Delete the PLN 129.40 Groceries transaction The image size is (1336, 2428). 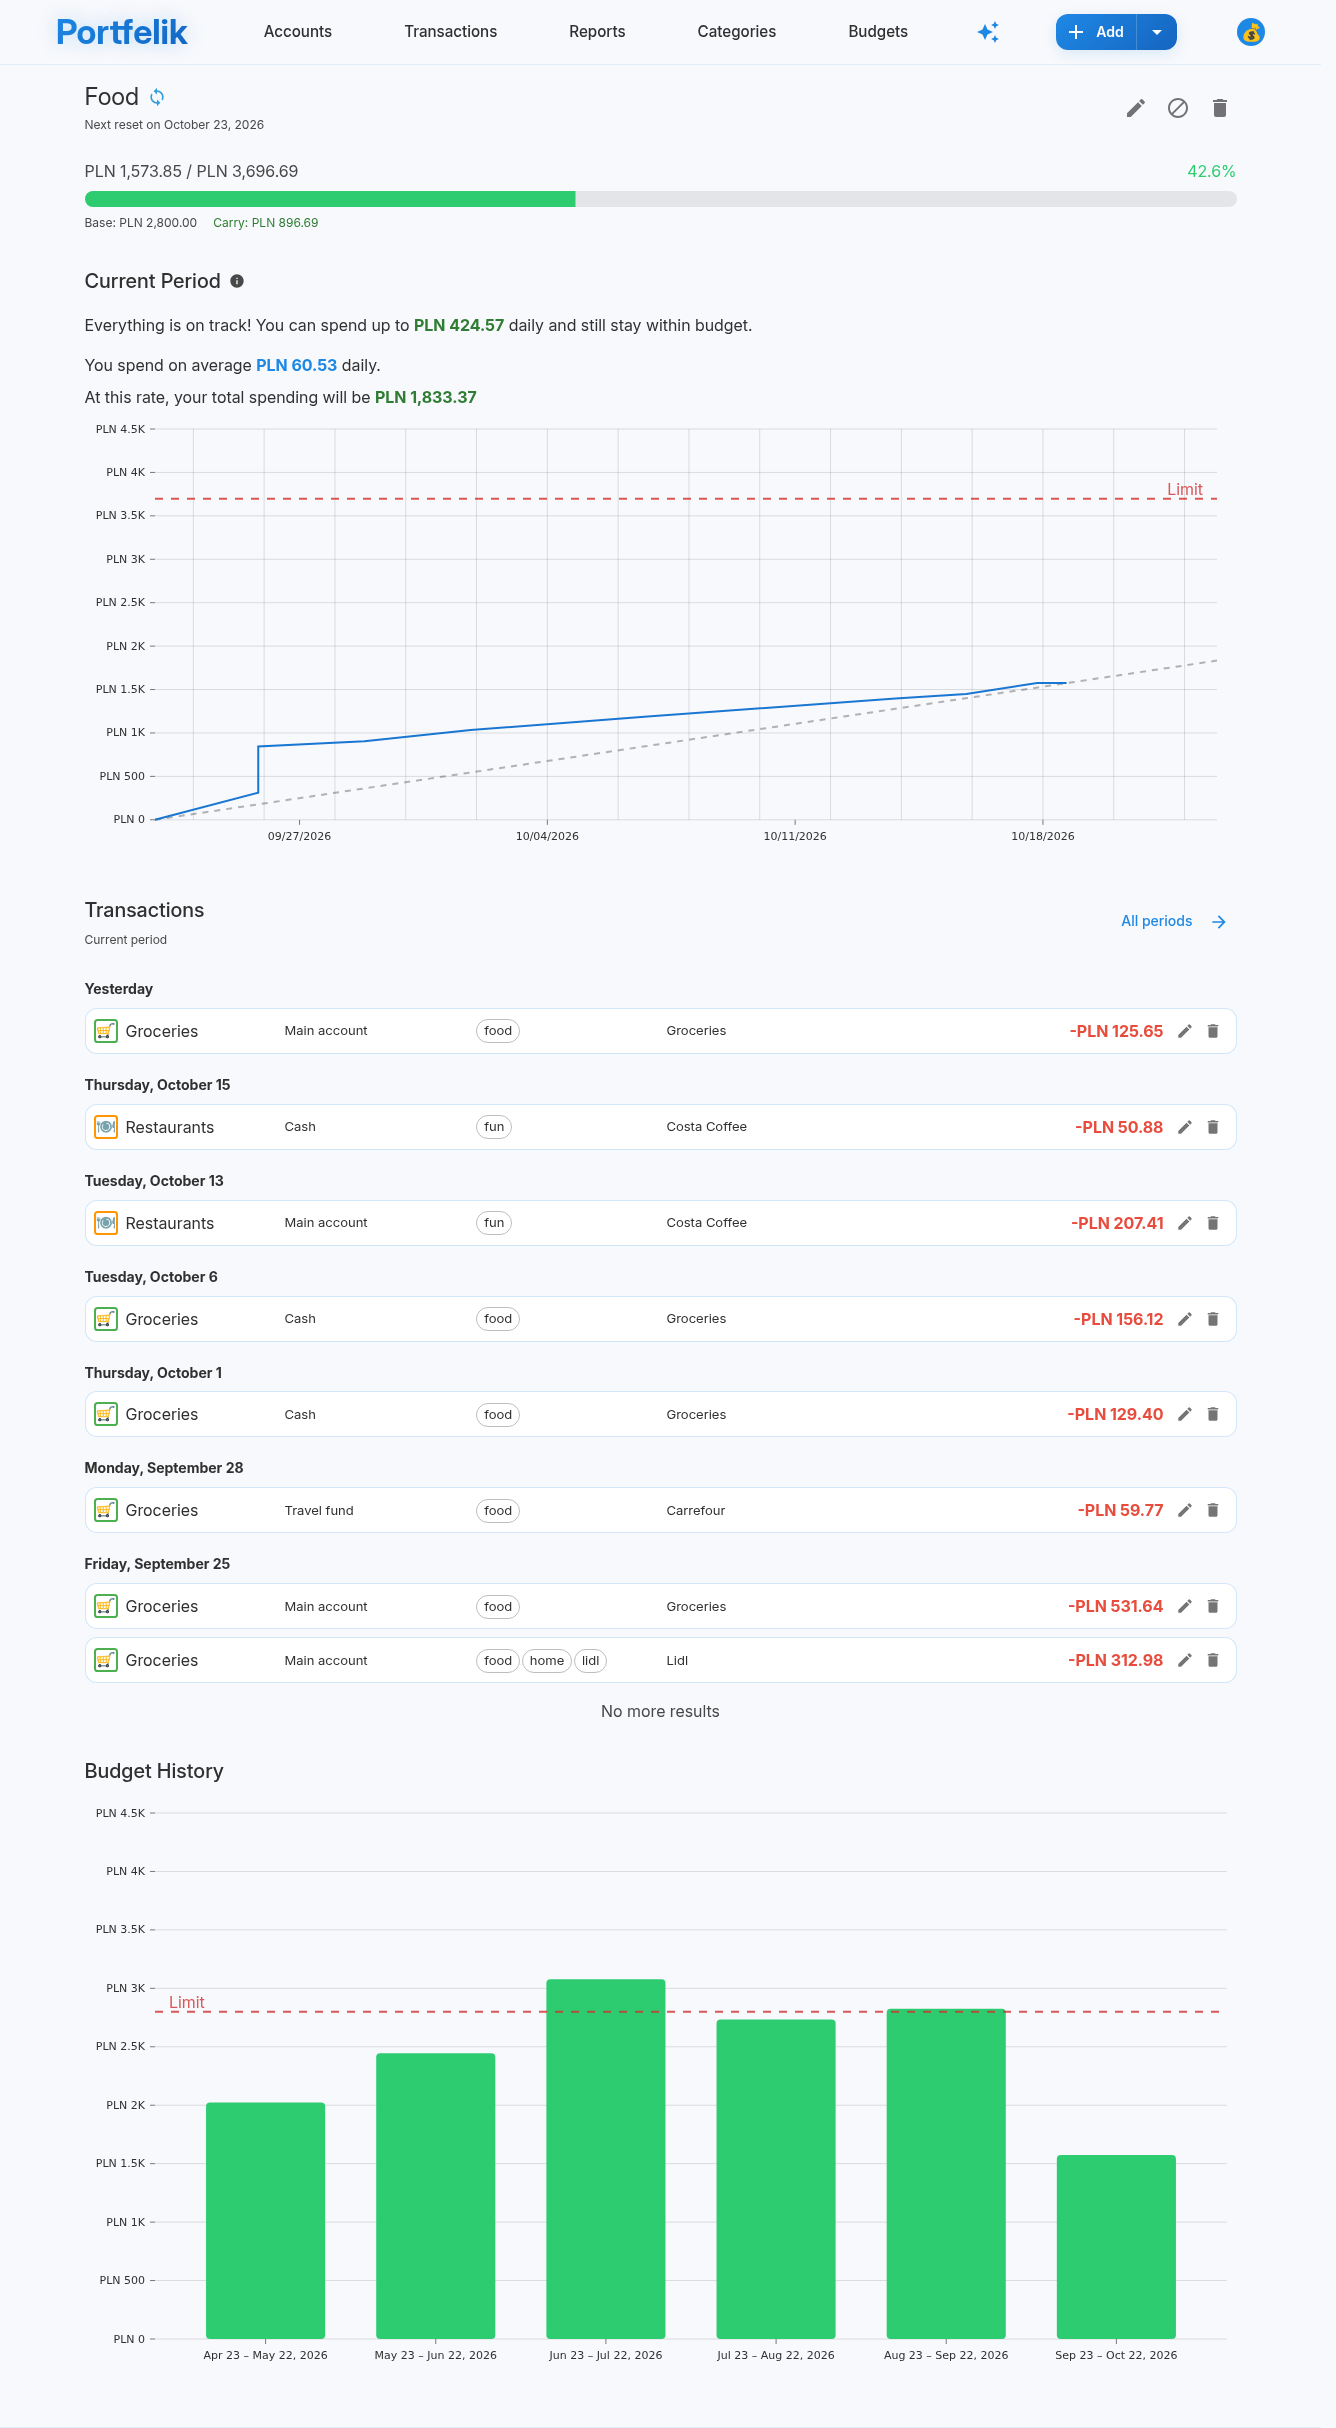pos(1213,1414)
